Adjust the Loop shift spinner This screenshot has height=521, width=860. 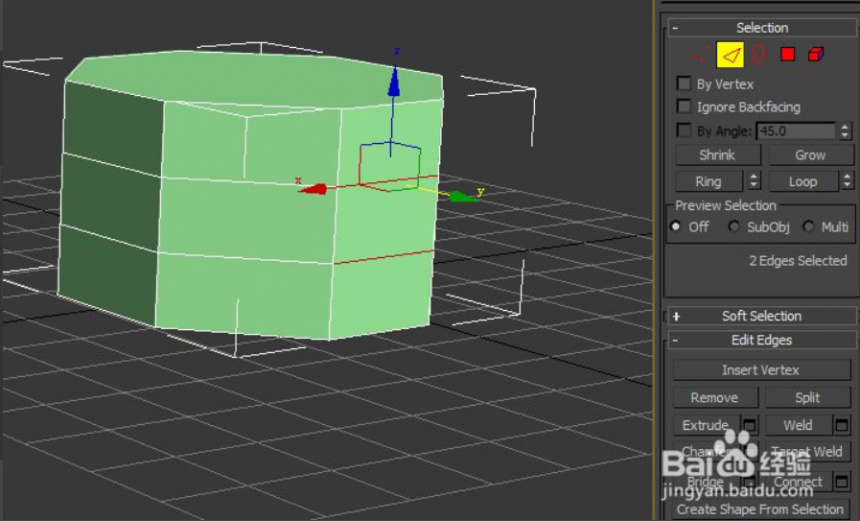[x=847, y=181]
